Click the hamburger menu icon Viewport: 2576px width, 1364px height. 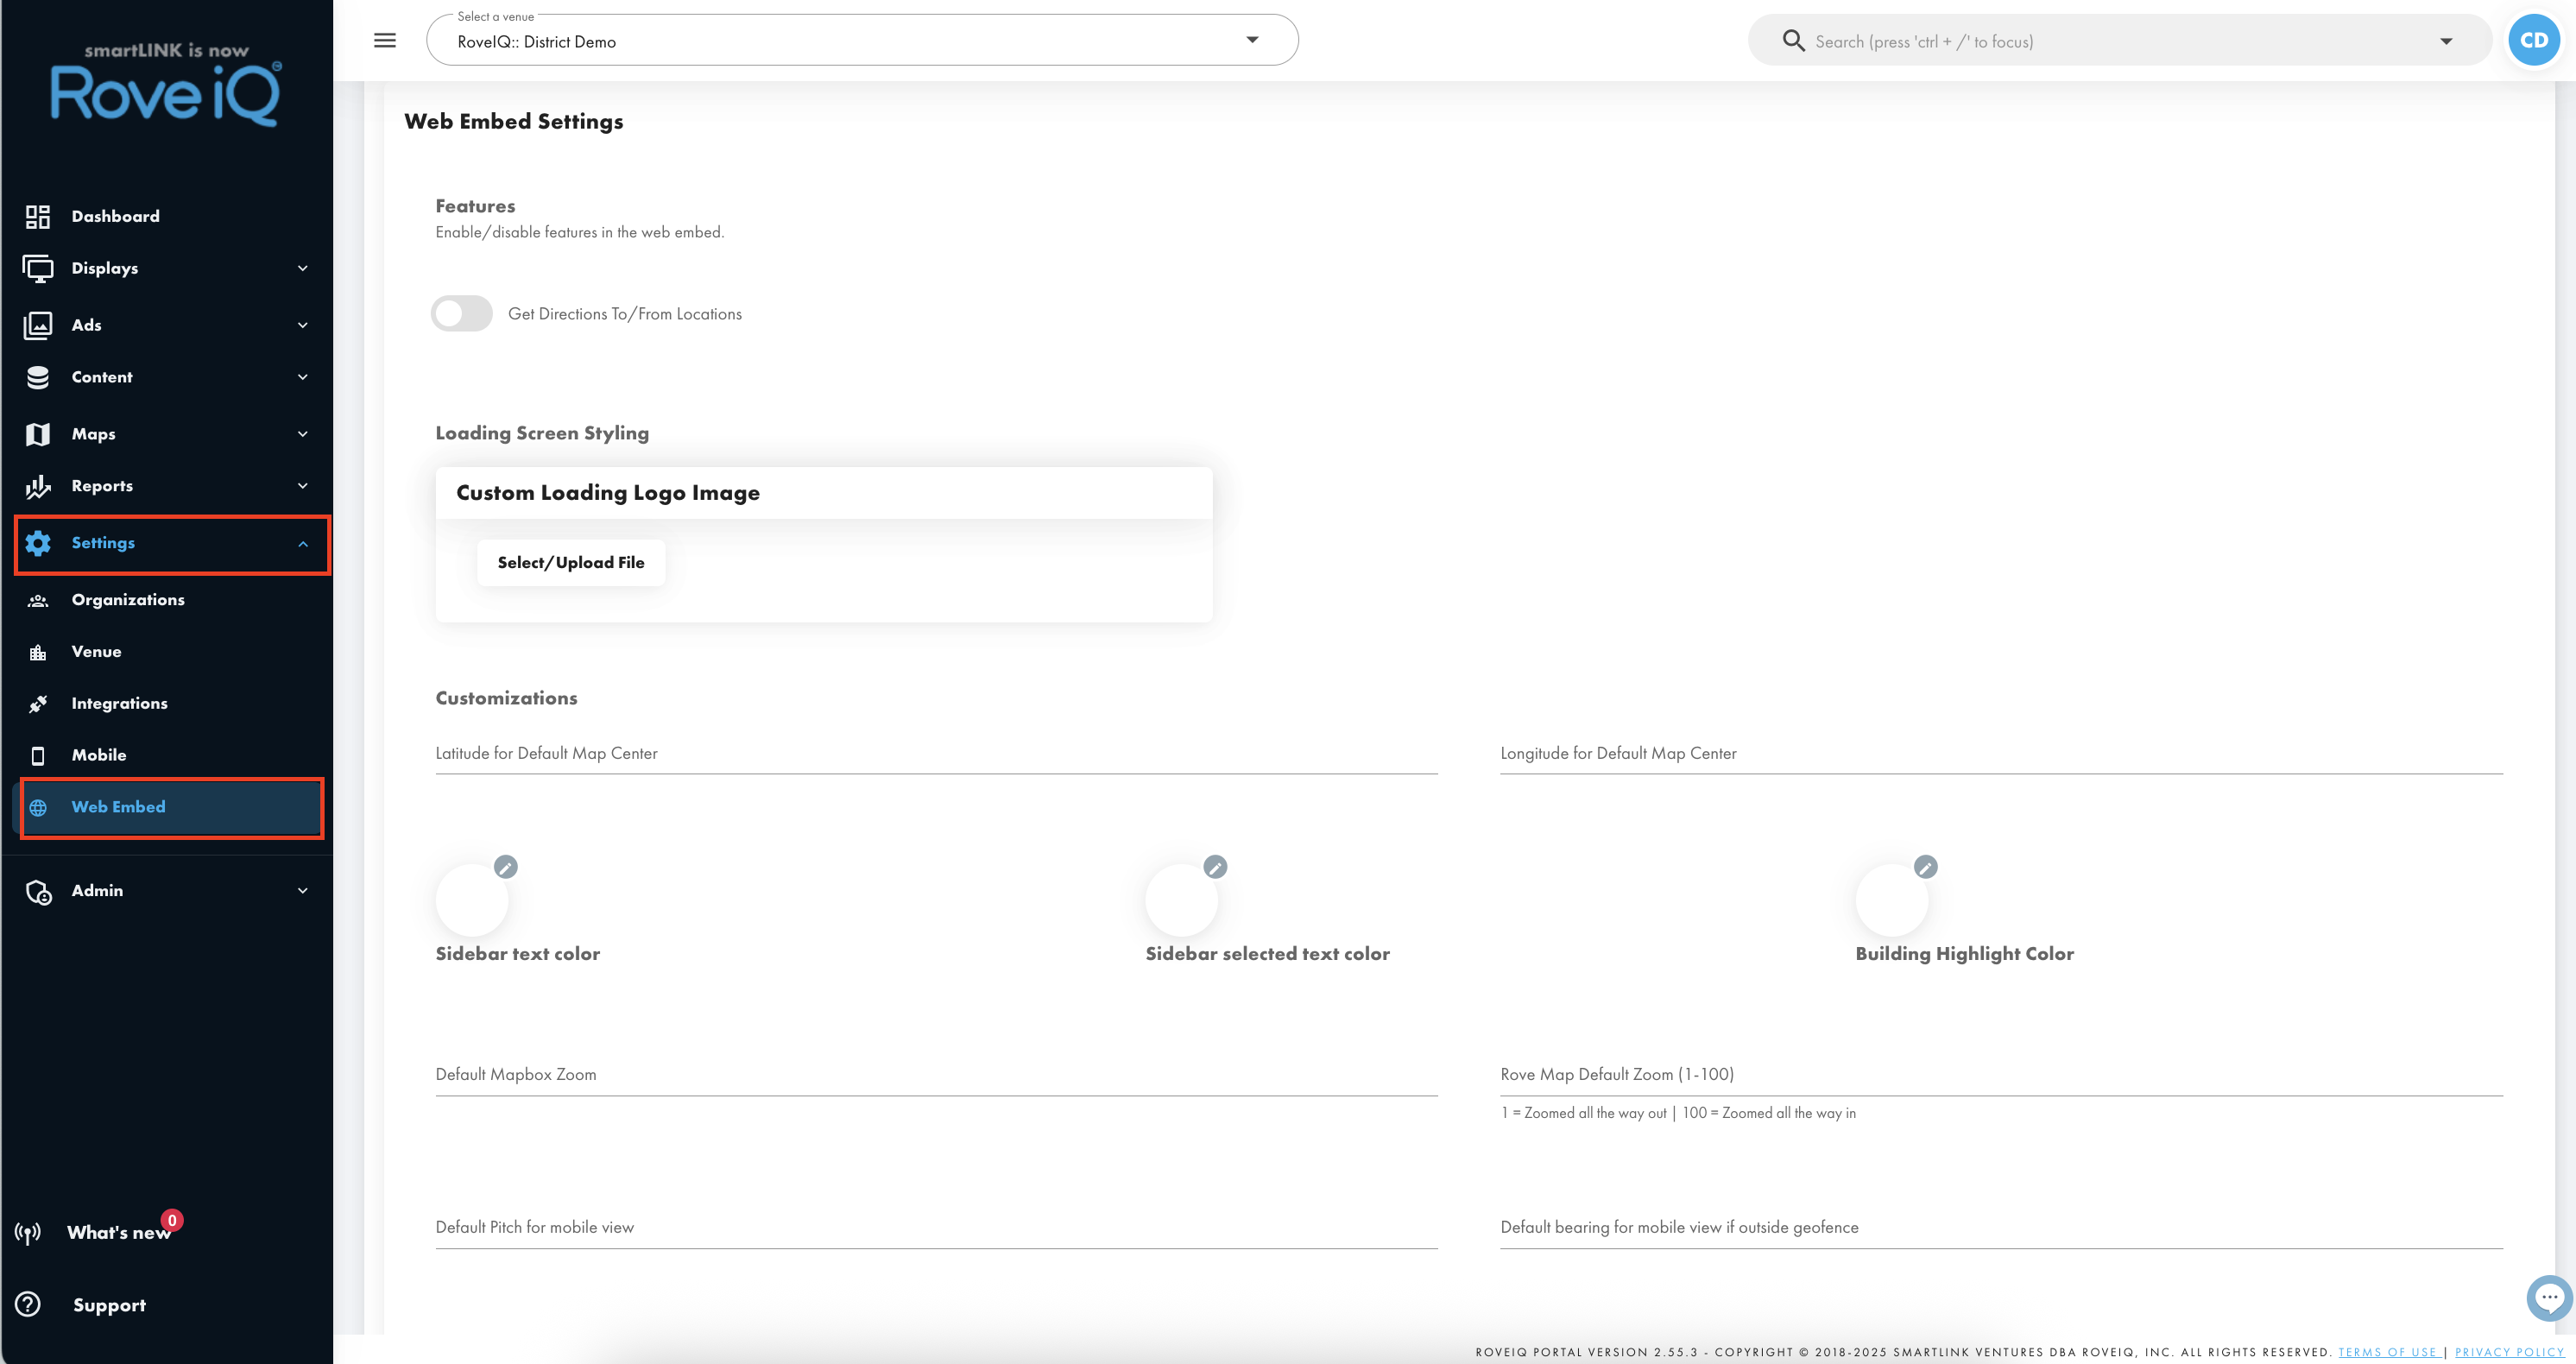coord(385,41)
